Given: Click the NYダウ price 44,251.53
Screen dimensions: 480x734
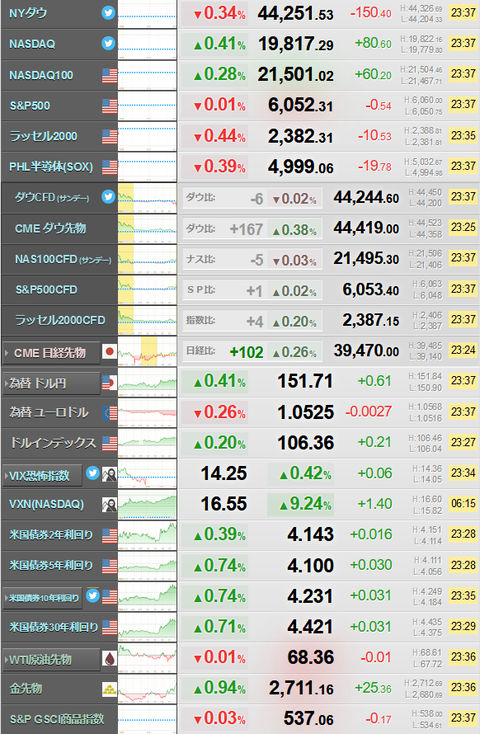Looking at the screenshot, I should 295,14.
